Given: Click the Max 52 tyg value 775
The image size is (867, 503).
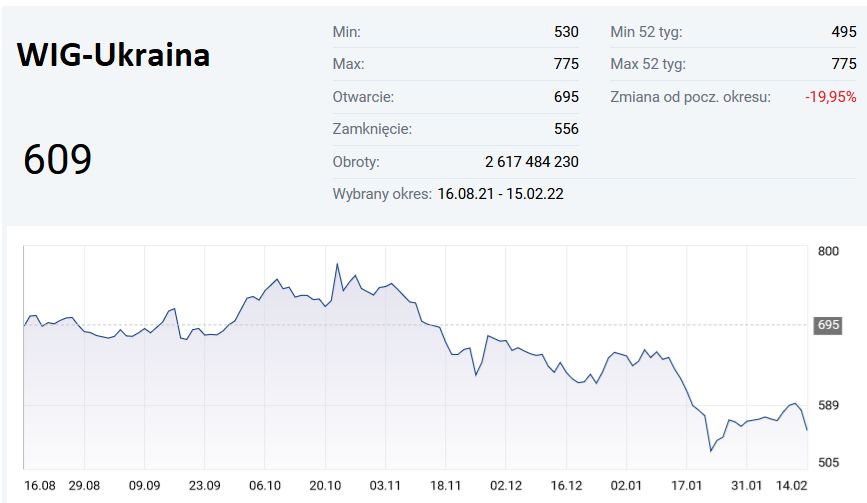Looking at the screenshot, I should pos(844,65).
